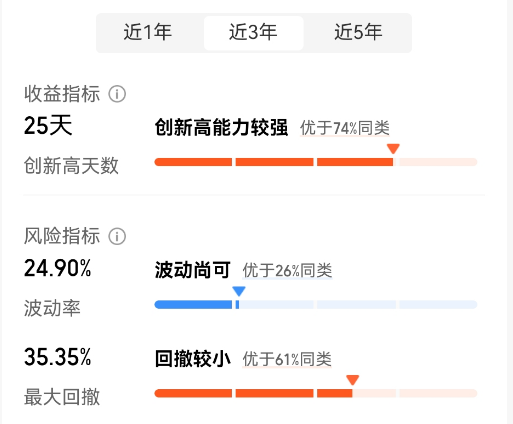This screenshot has height=424, width=513.
Task: Open the 风险指标 info icon
Action: click(117, 237)
